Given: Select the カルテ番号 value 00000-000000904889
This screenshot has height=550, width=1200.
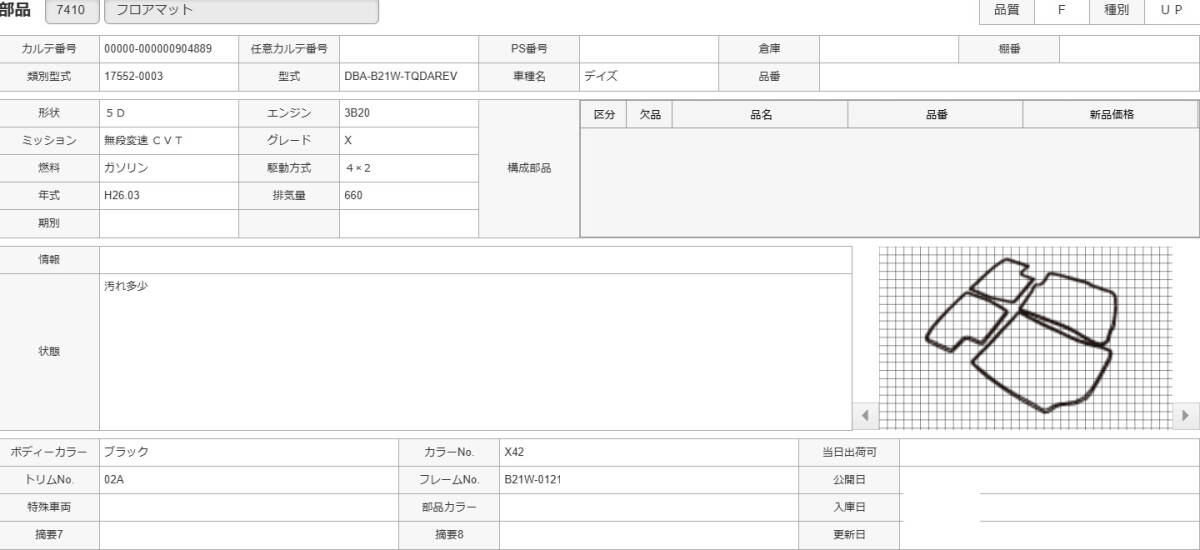Looking at the screenshot, I should click(158, 48).
